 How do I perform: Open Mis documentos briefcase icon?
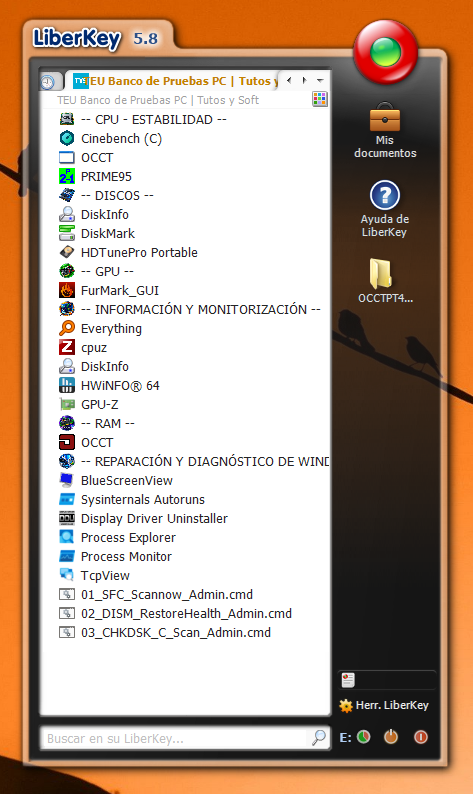(x=385, y=117)
